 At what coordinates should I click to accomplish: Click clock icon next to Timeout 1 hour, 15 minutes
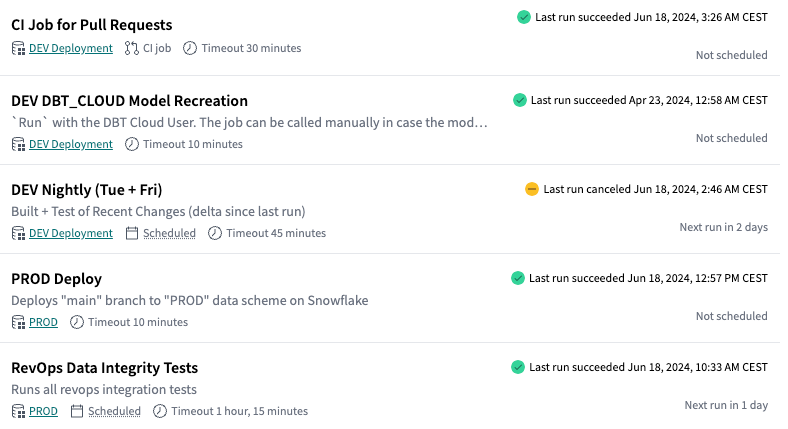pos(160,411)
